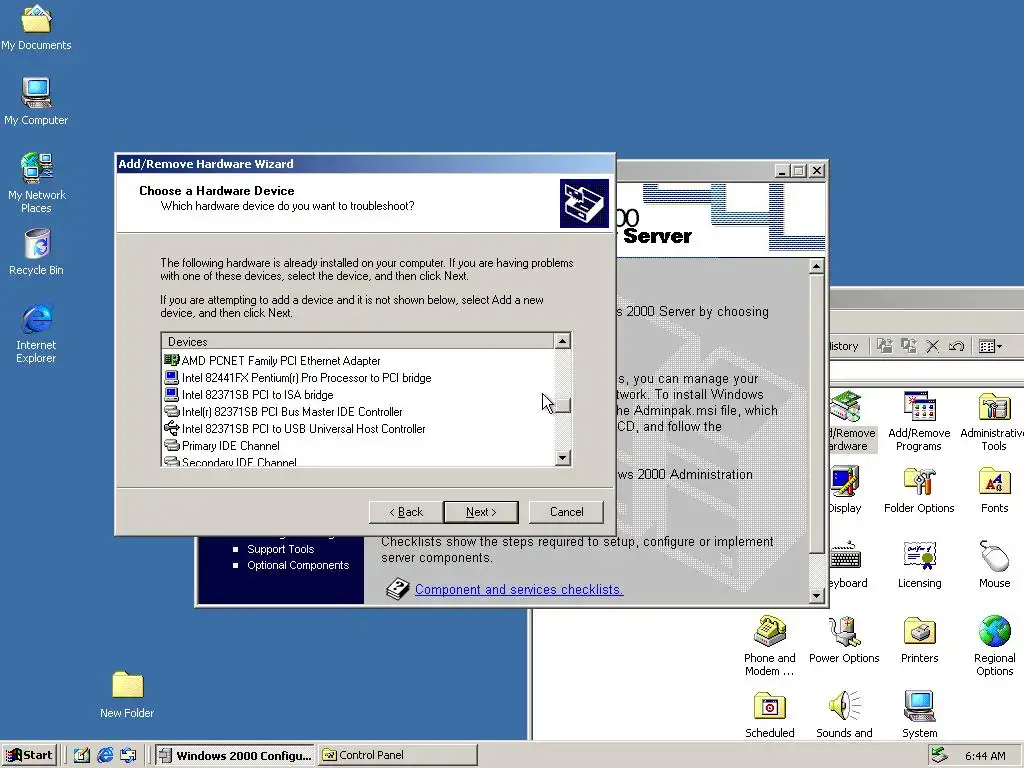1024x768 pixels.
Task: Open Component and services checklists link
Action: click(x=519, y=589)
